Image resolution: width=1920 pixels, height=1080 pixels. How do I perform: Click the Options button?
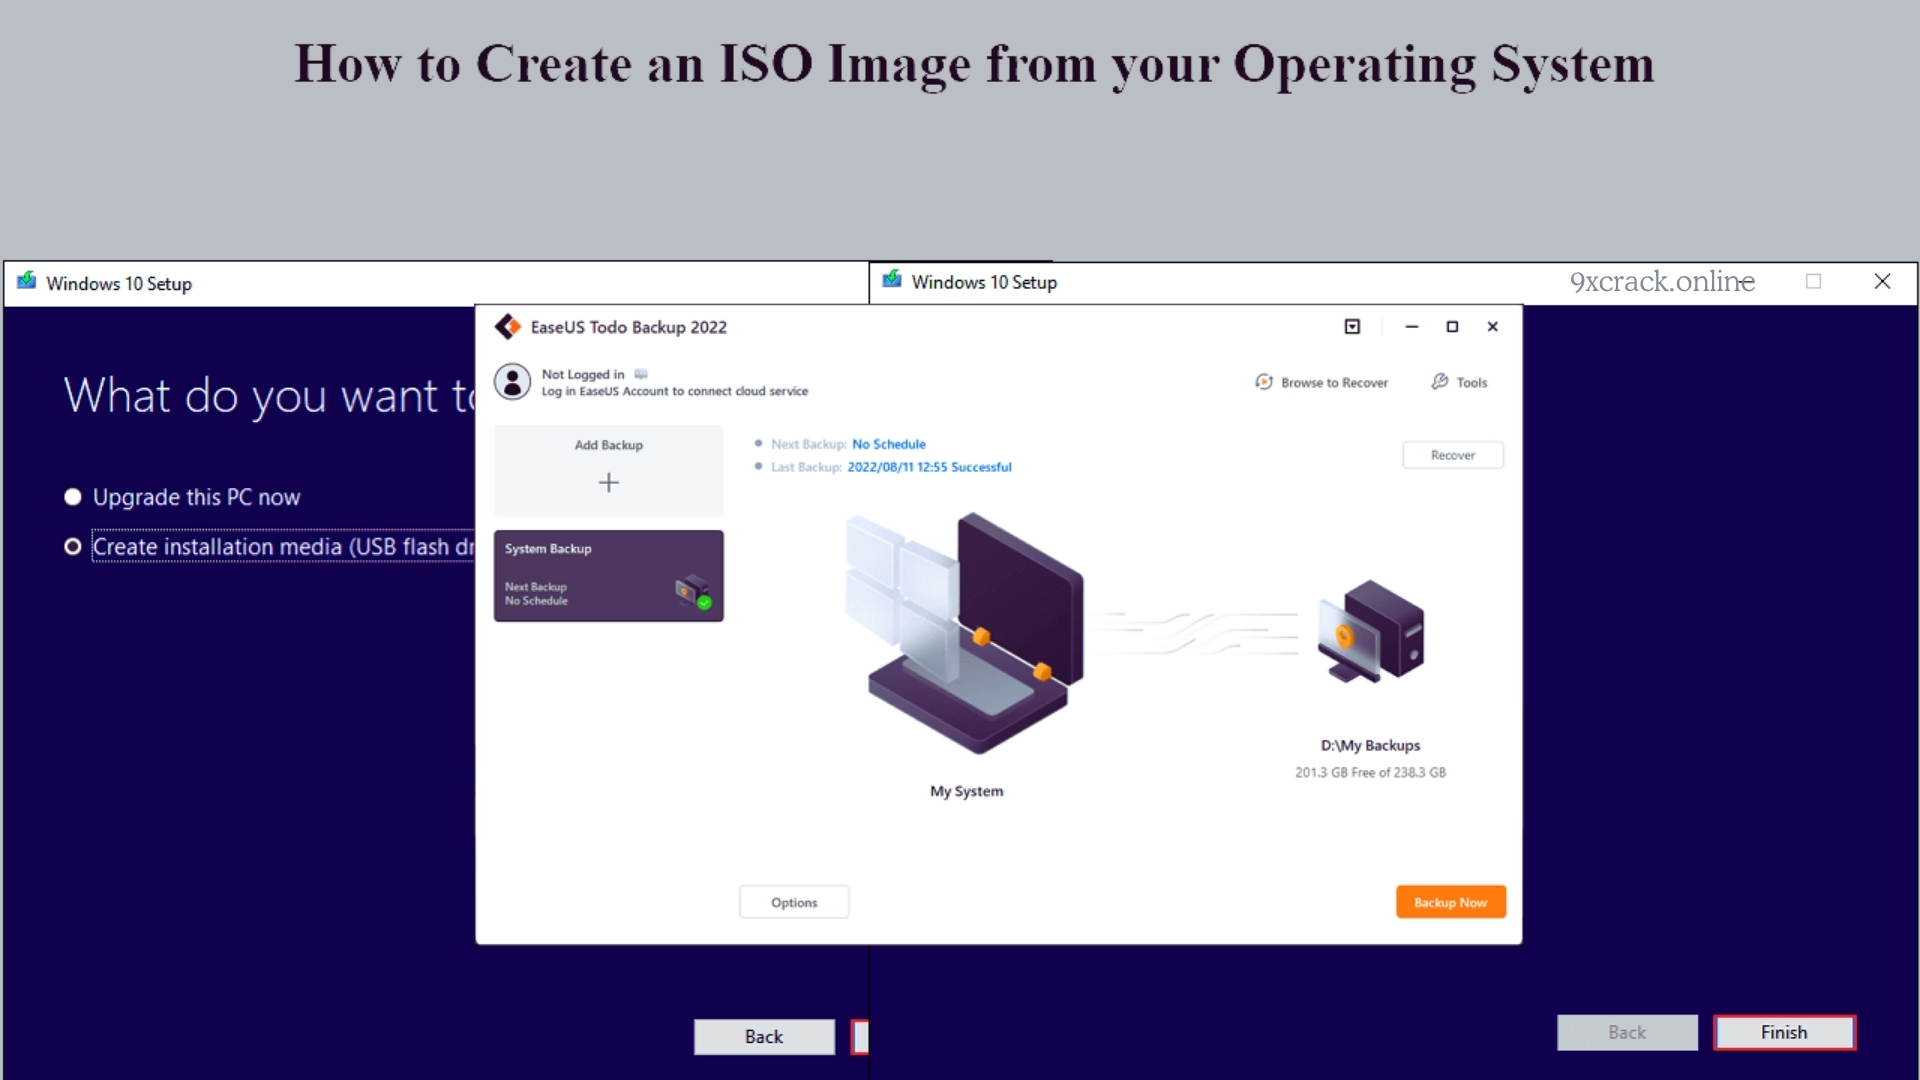(794, 902)
